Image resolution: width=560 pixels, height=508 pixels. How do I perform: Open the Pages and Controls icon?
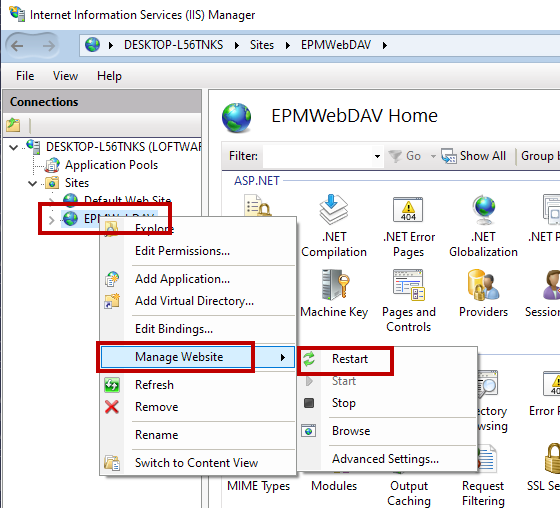[x=409, y=285]
